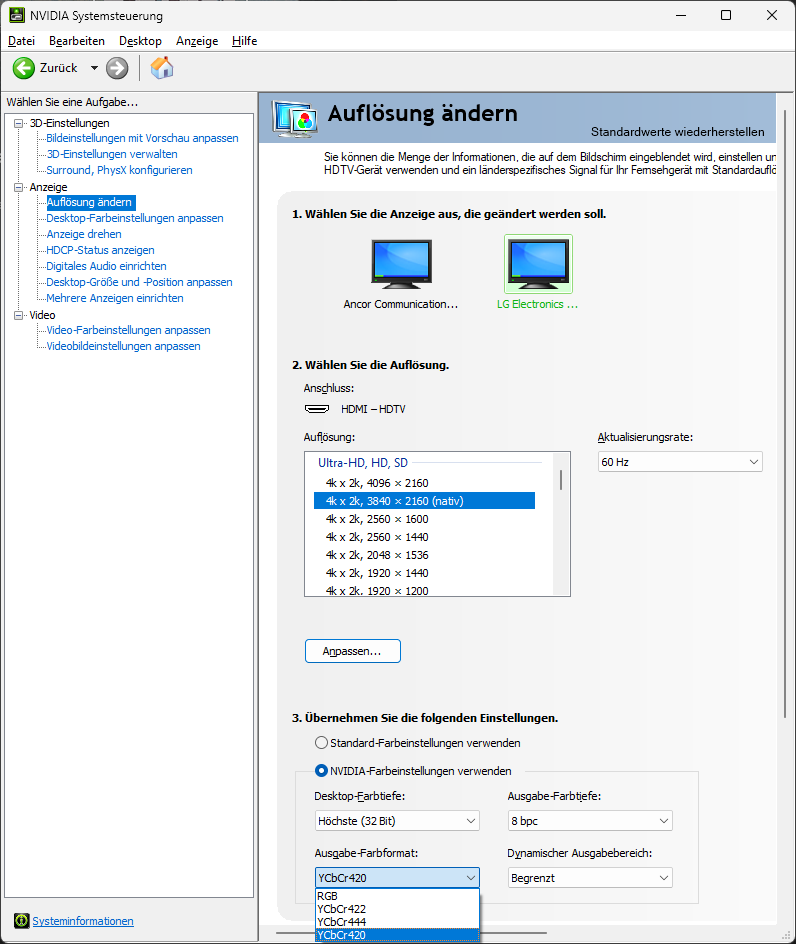Go to the home page house icon
Screen dimensions: 796x944
[x=162, y=68]
